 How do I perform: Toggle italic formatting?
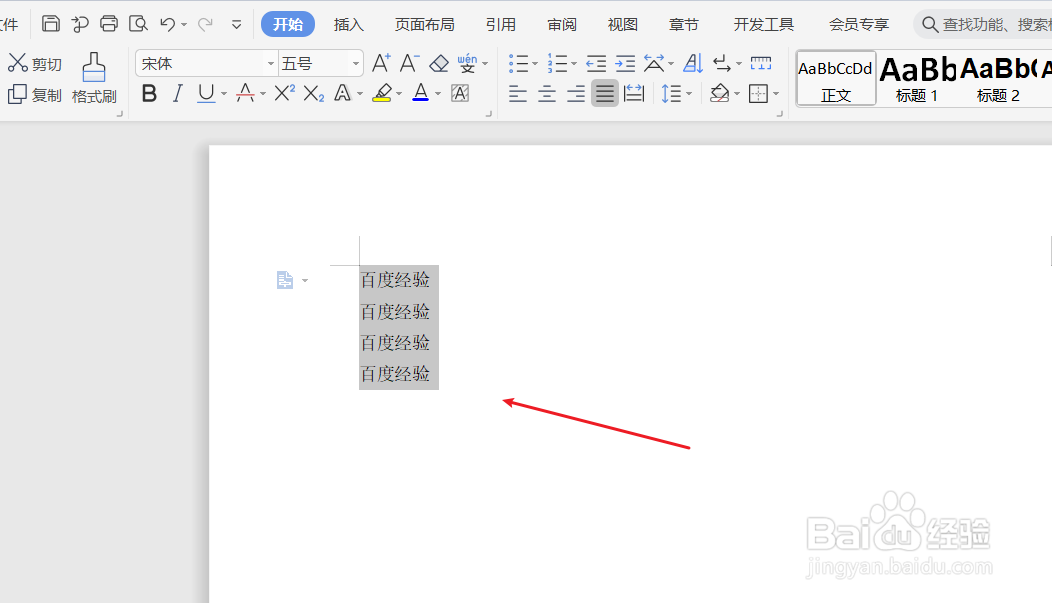pyautogui.click(x=178, y=93)
